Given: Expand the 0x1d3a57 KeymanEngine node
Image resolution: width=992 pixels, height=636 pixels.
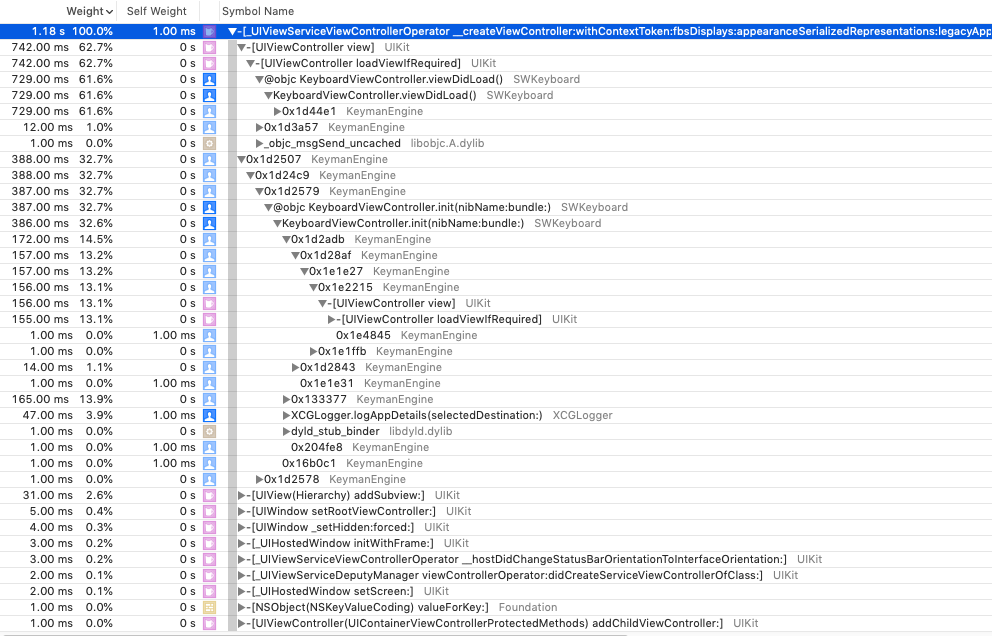Looking at the screenshot, I should [259, 127].
